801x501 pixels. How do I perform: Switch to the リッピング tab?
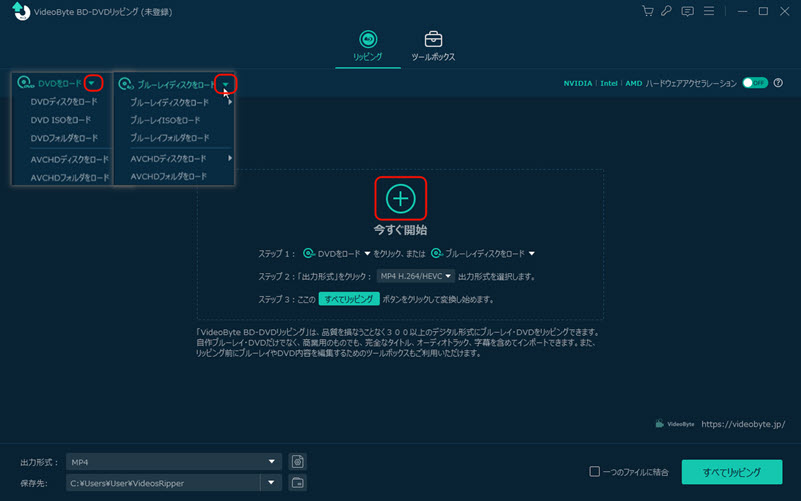[x=368, y=46]
